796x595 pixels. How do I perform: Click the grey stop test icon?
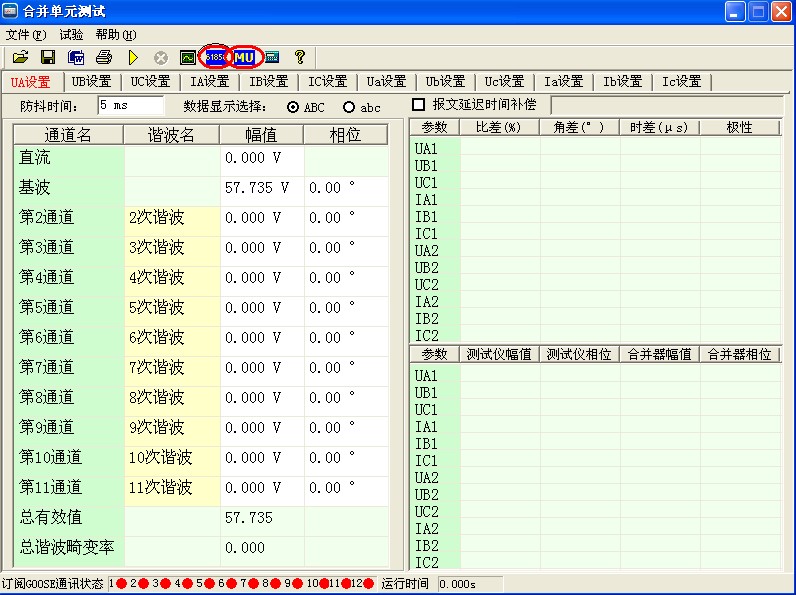pyautogui.click(x=160, y=58)
